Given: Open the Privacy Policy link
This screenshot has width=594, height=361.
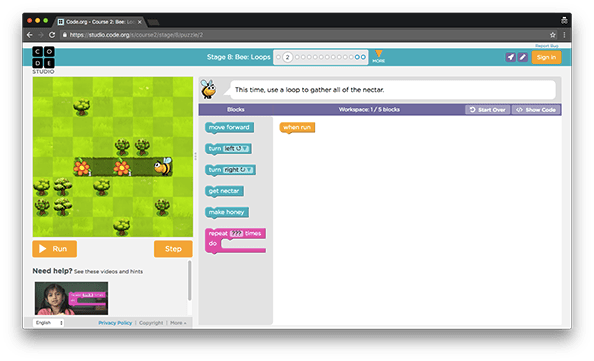Looking at the screenshot, I should 115,323.
